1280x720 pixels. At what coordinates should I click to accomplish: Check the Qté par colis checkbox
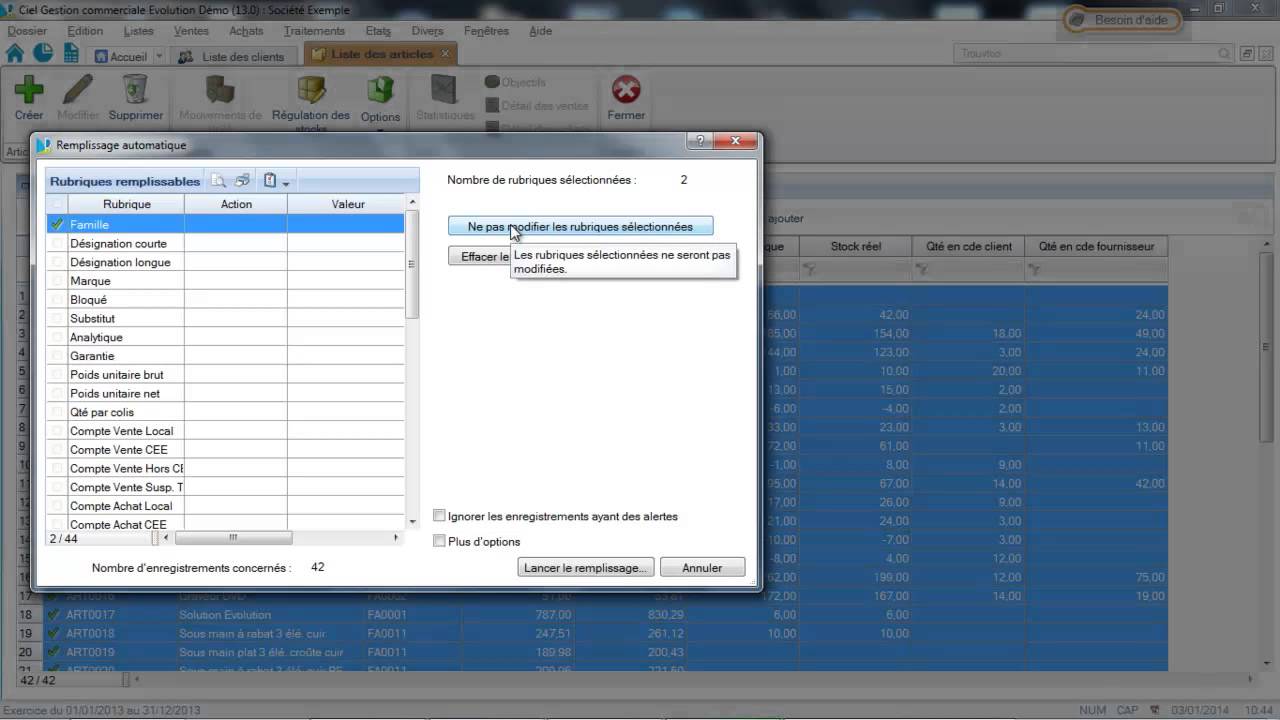point(57,412)
